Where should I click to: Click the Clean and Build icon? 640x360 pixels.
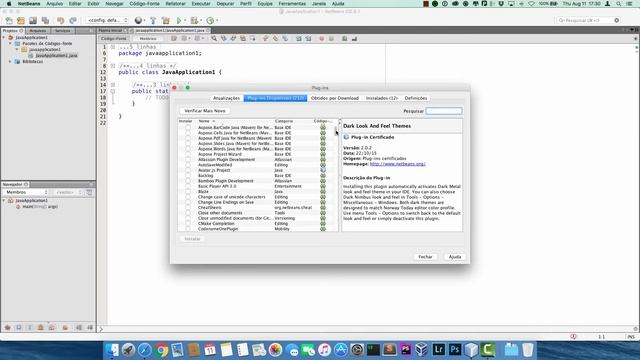pos(165,20)
